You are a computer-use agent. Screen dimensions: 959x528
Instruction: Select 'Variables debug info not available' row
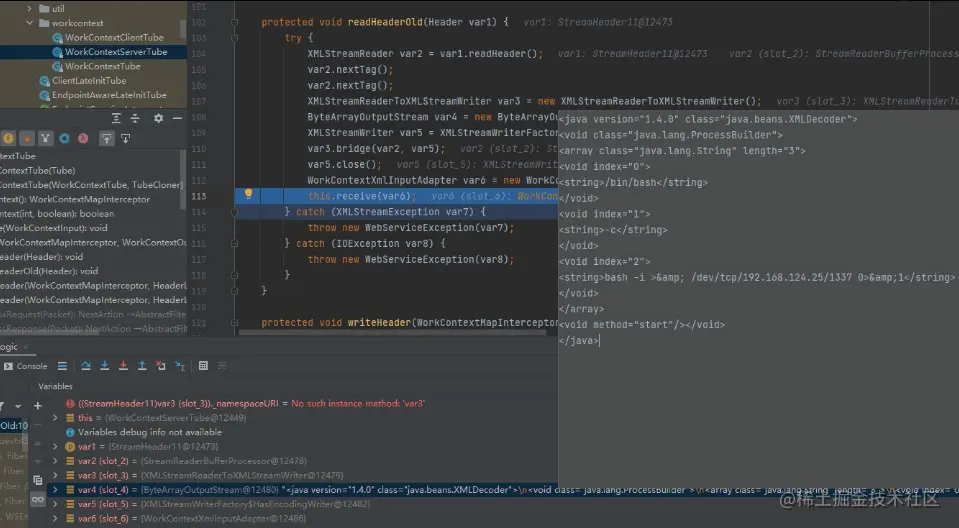point(144,432)
